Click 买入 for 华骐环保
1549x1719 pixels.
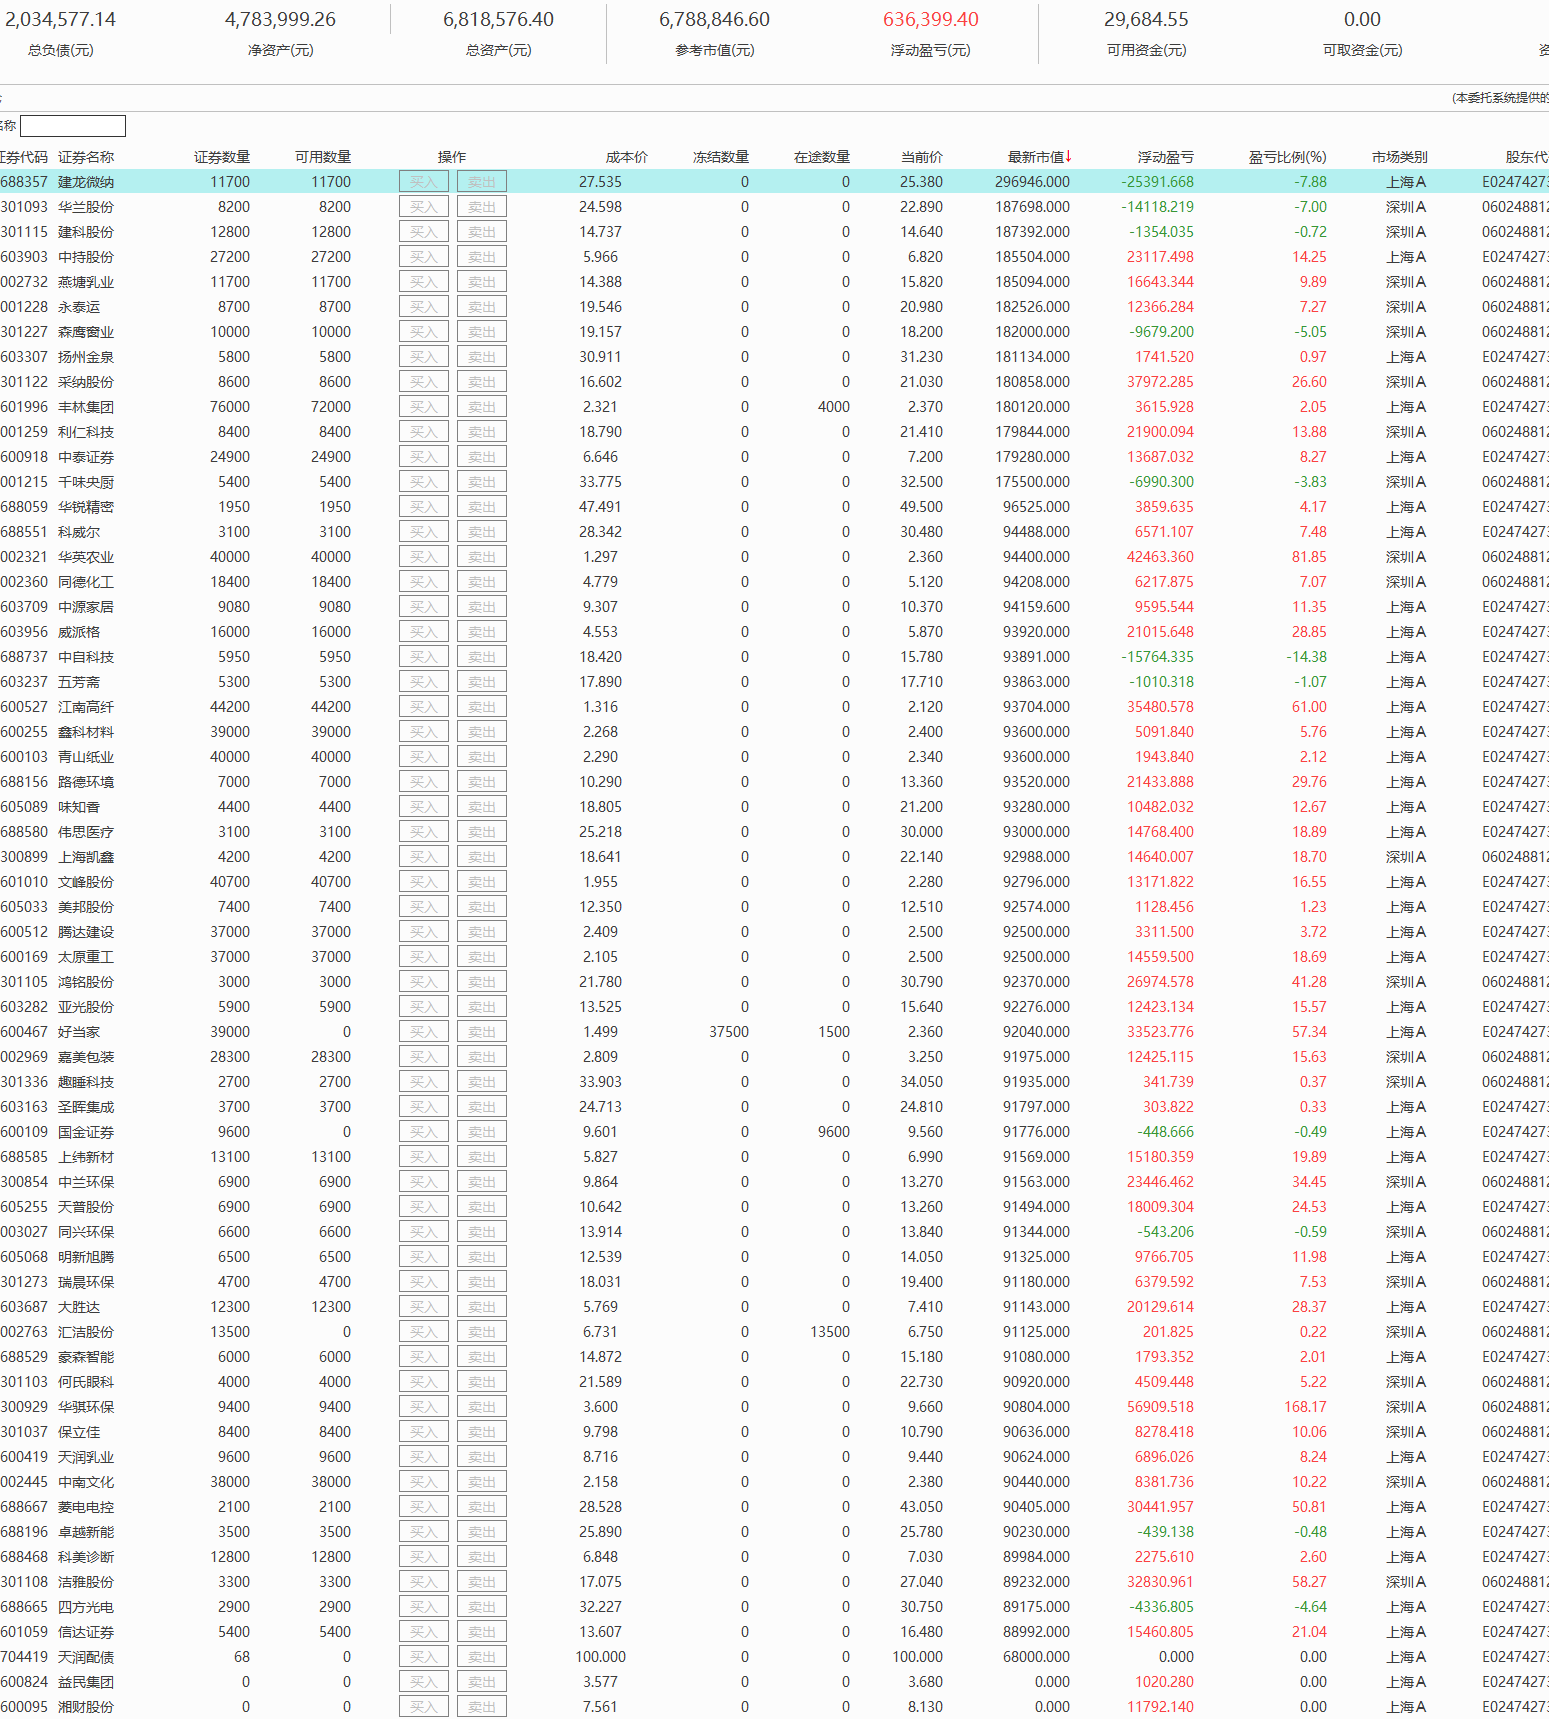(x=423, y=1407)
